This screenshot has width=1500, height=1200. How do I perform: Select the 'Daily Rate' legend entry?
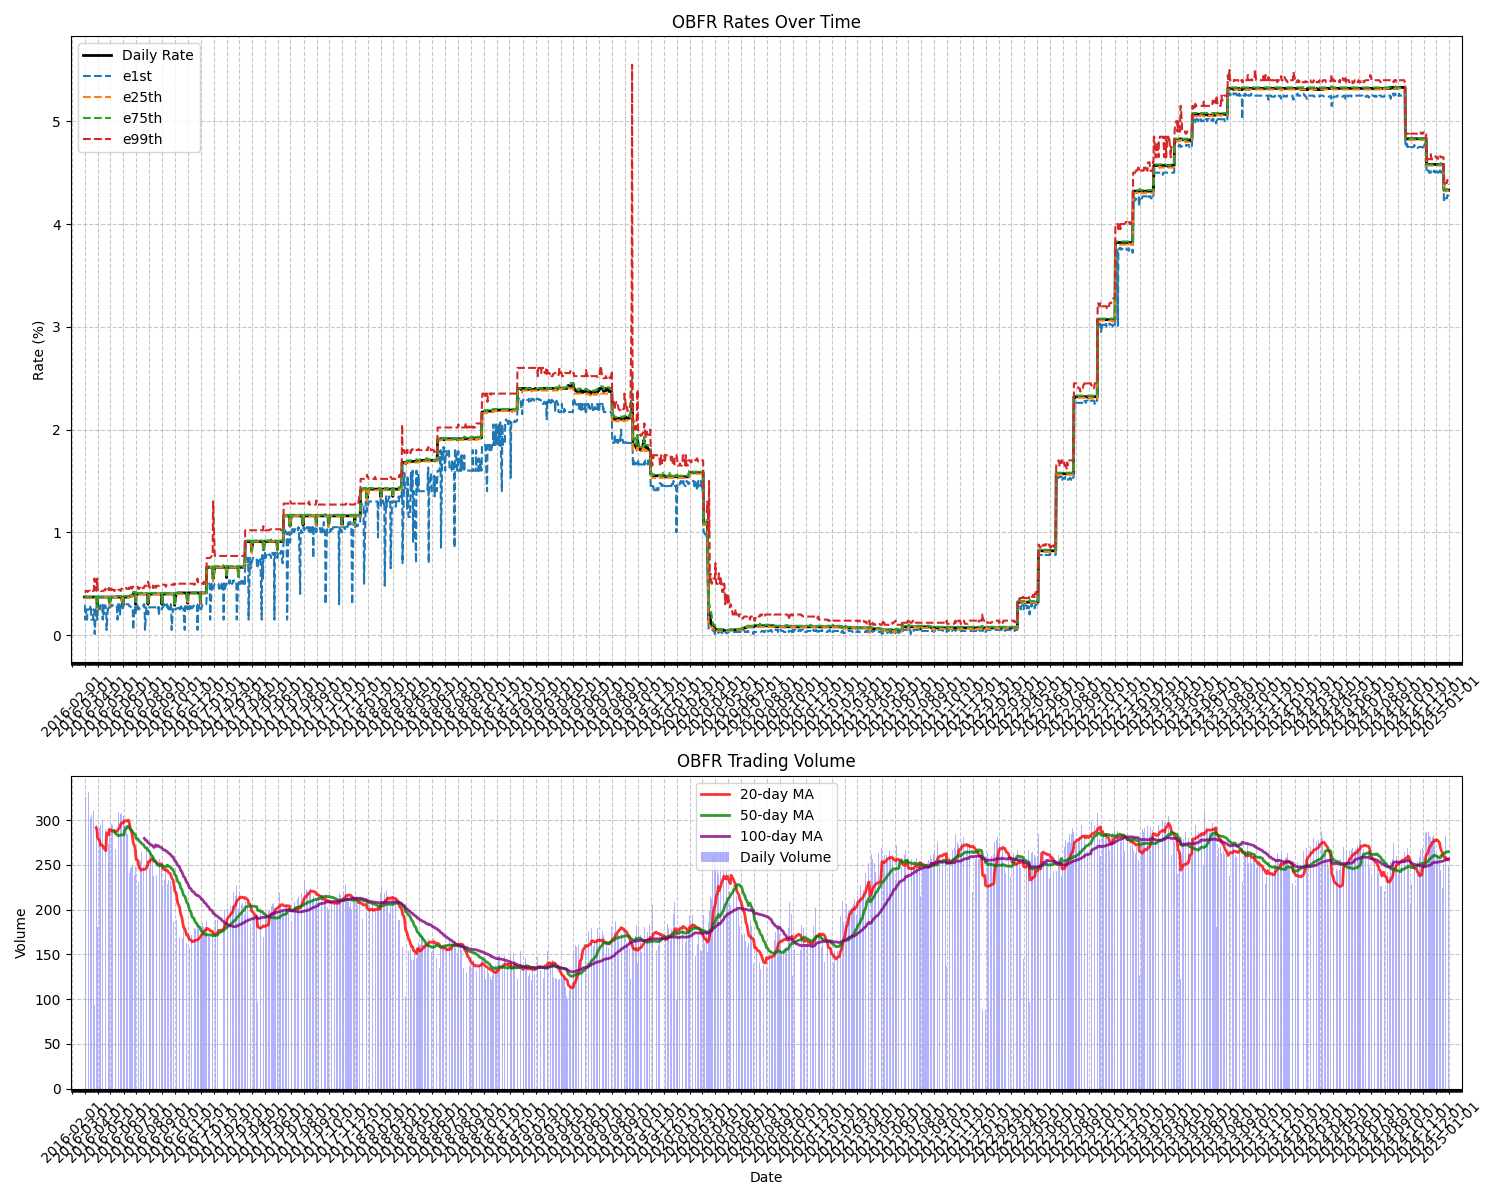tap(157, 56)
